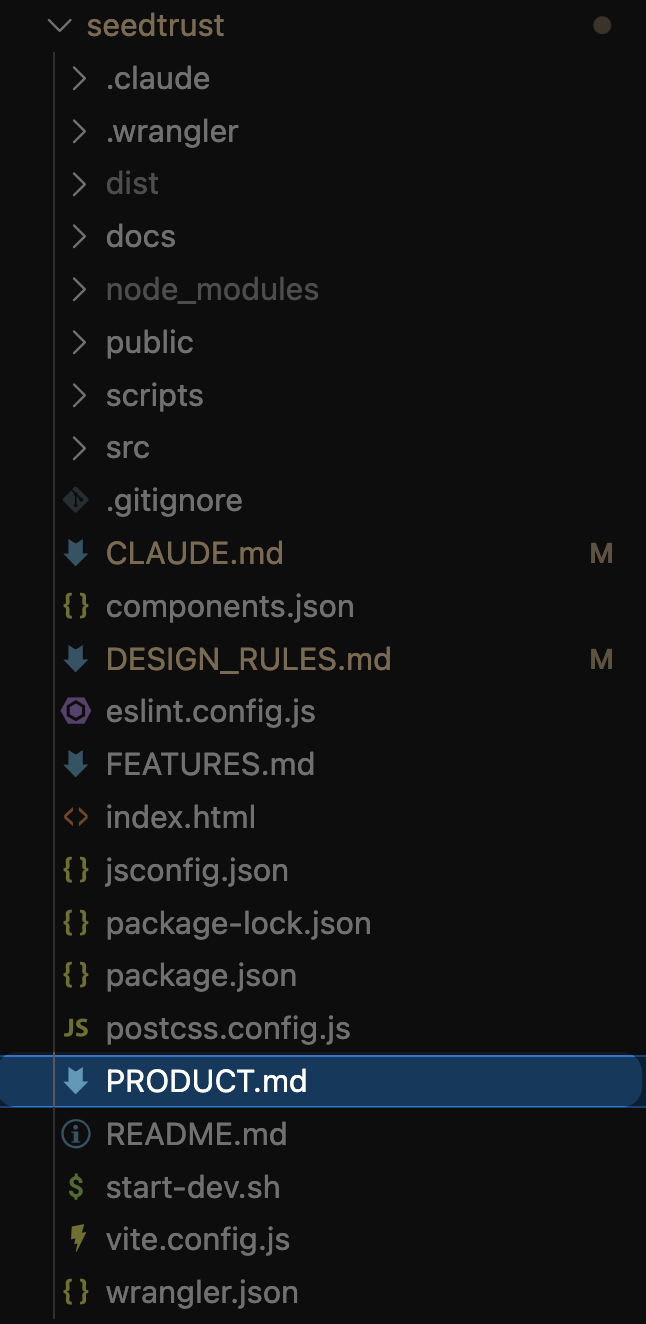
Task: Click the info icon beside README.md
Action: 77,1134
